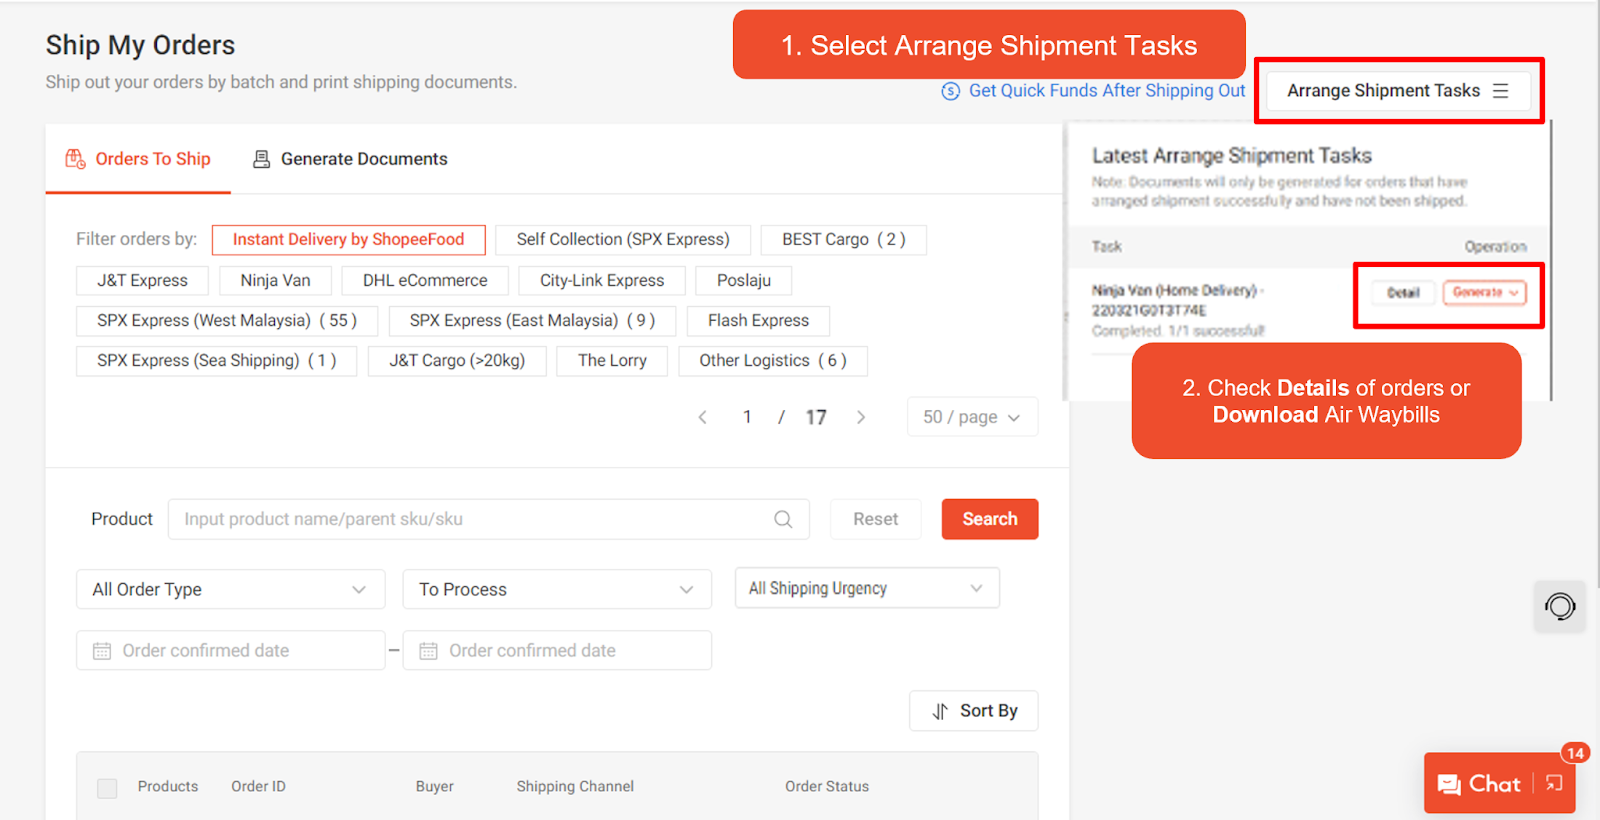Filter orders by Ninja Van
This screenshot has width=1600, height=820.
tap(275, 281)
